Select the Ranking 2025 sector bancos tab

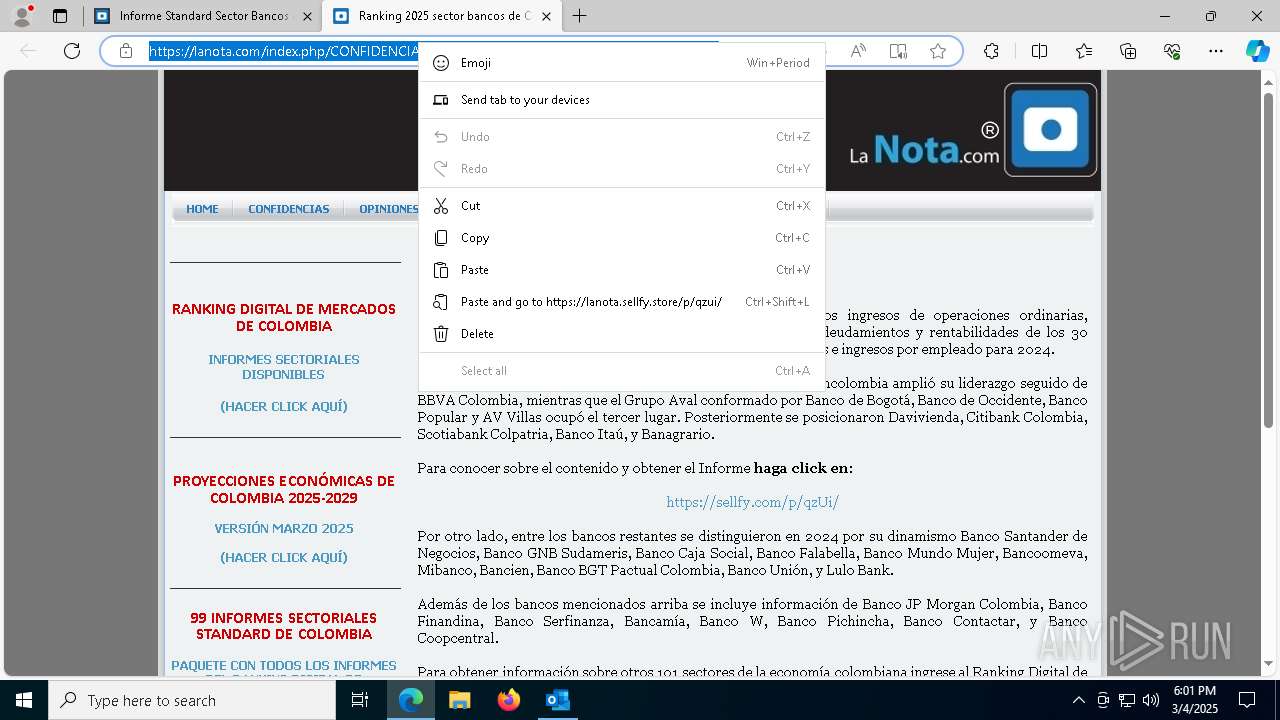441,16
